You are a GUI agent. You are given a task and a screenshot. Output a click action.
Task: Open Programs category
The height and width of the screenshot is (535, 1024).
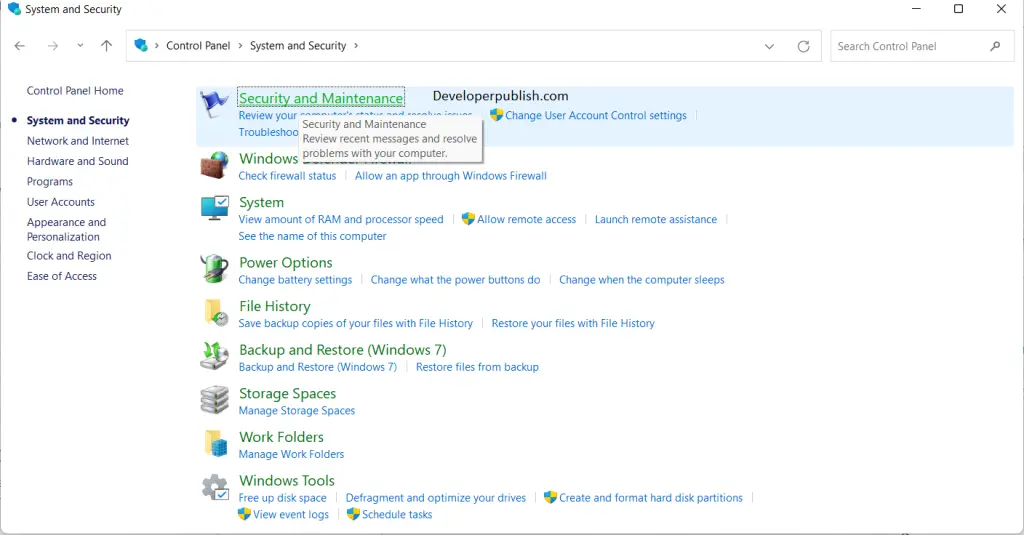(x=50, y=182)
